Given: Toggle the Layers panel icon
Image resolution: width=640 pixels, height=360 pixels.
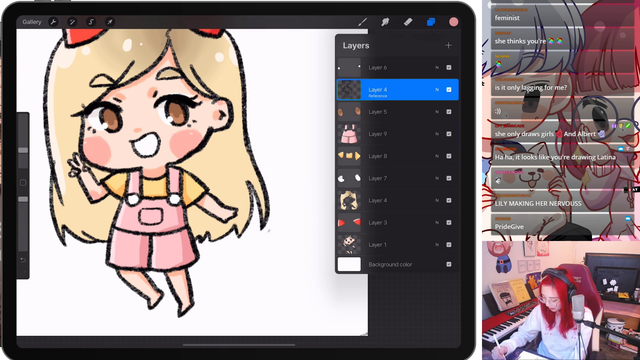Looking at the screenshot, I should coord(431,22).
